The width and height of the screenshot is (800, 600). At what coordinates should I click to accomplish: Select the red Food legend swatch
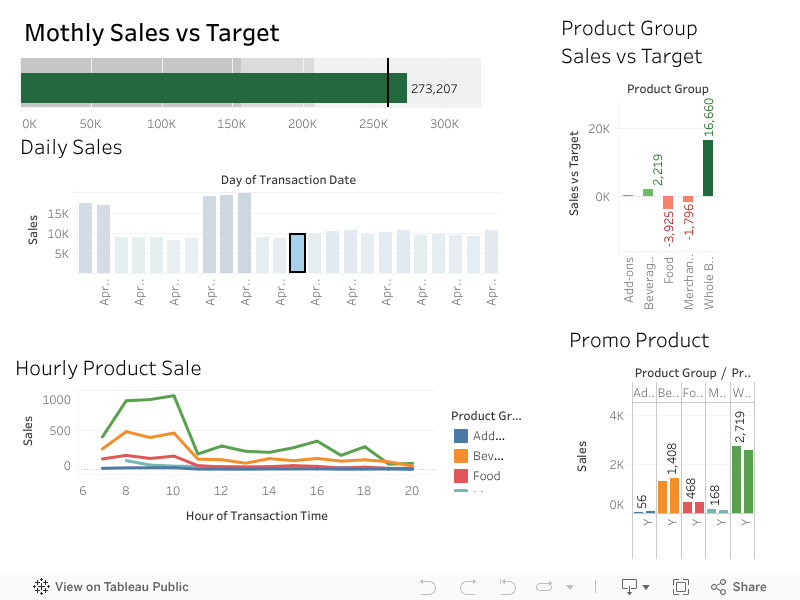click(461, 476)
